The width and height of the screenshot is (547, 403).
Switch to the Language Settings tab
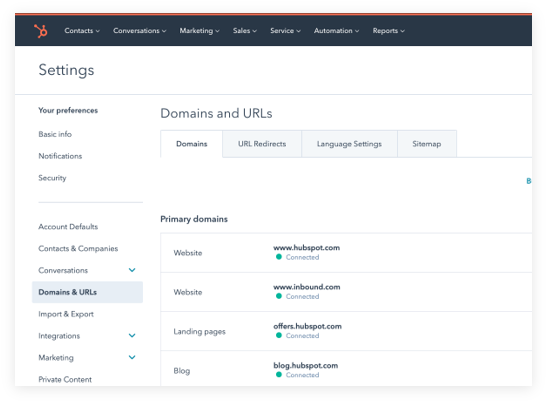[x=349, y=144]
